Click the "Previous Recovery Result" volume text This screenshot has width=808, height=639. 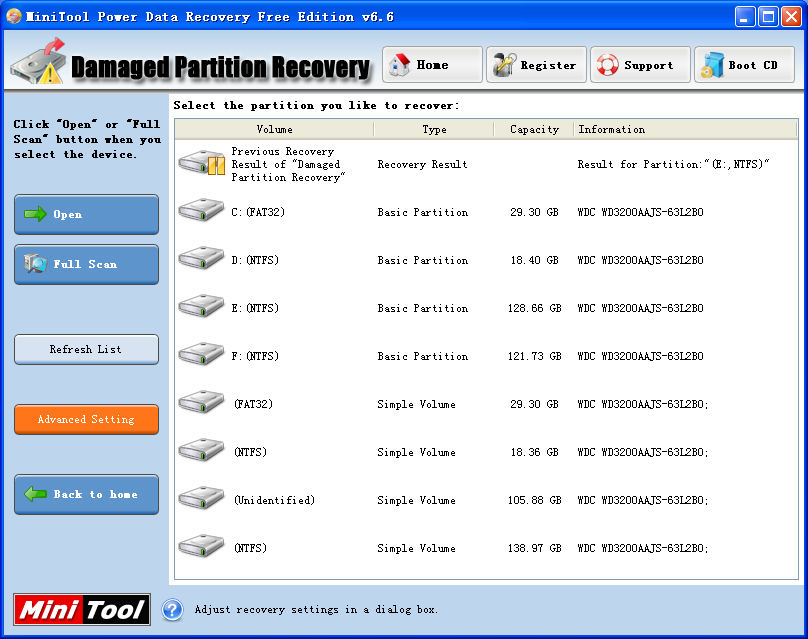tap(288, 164)
